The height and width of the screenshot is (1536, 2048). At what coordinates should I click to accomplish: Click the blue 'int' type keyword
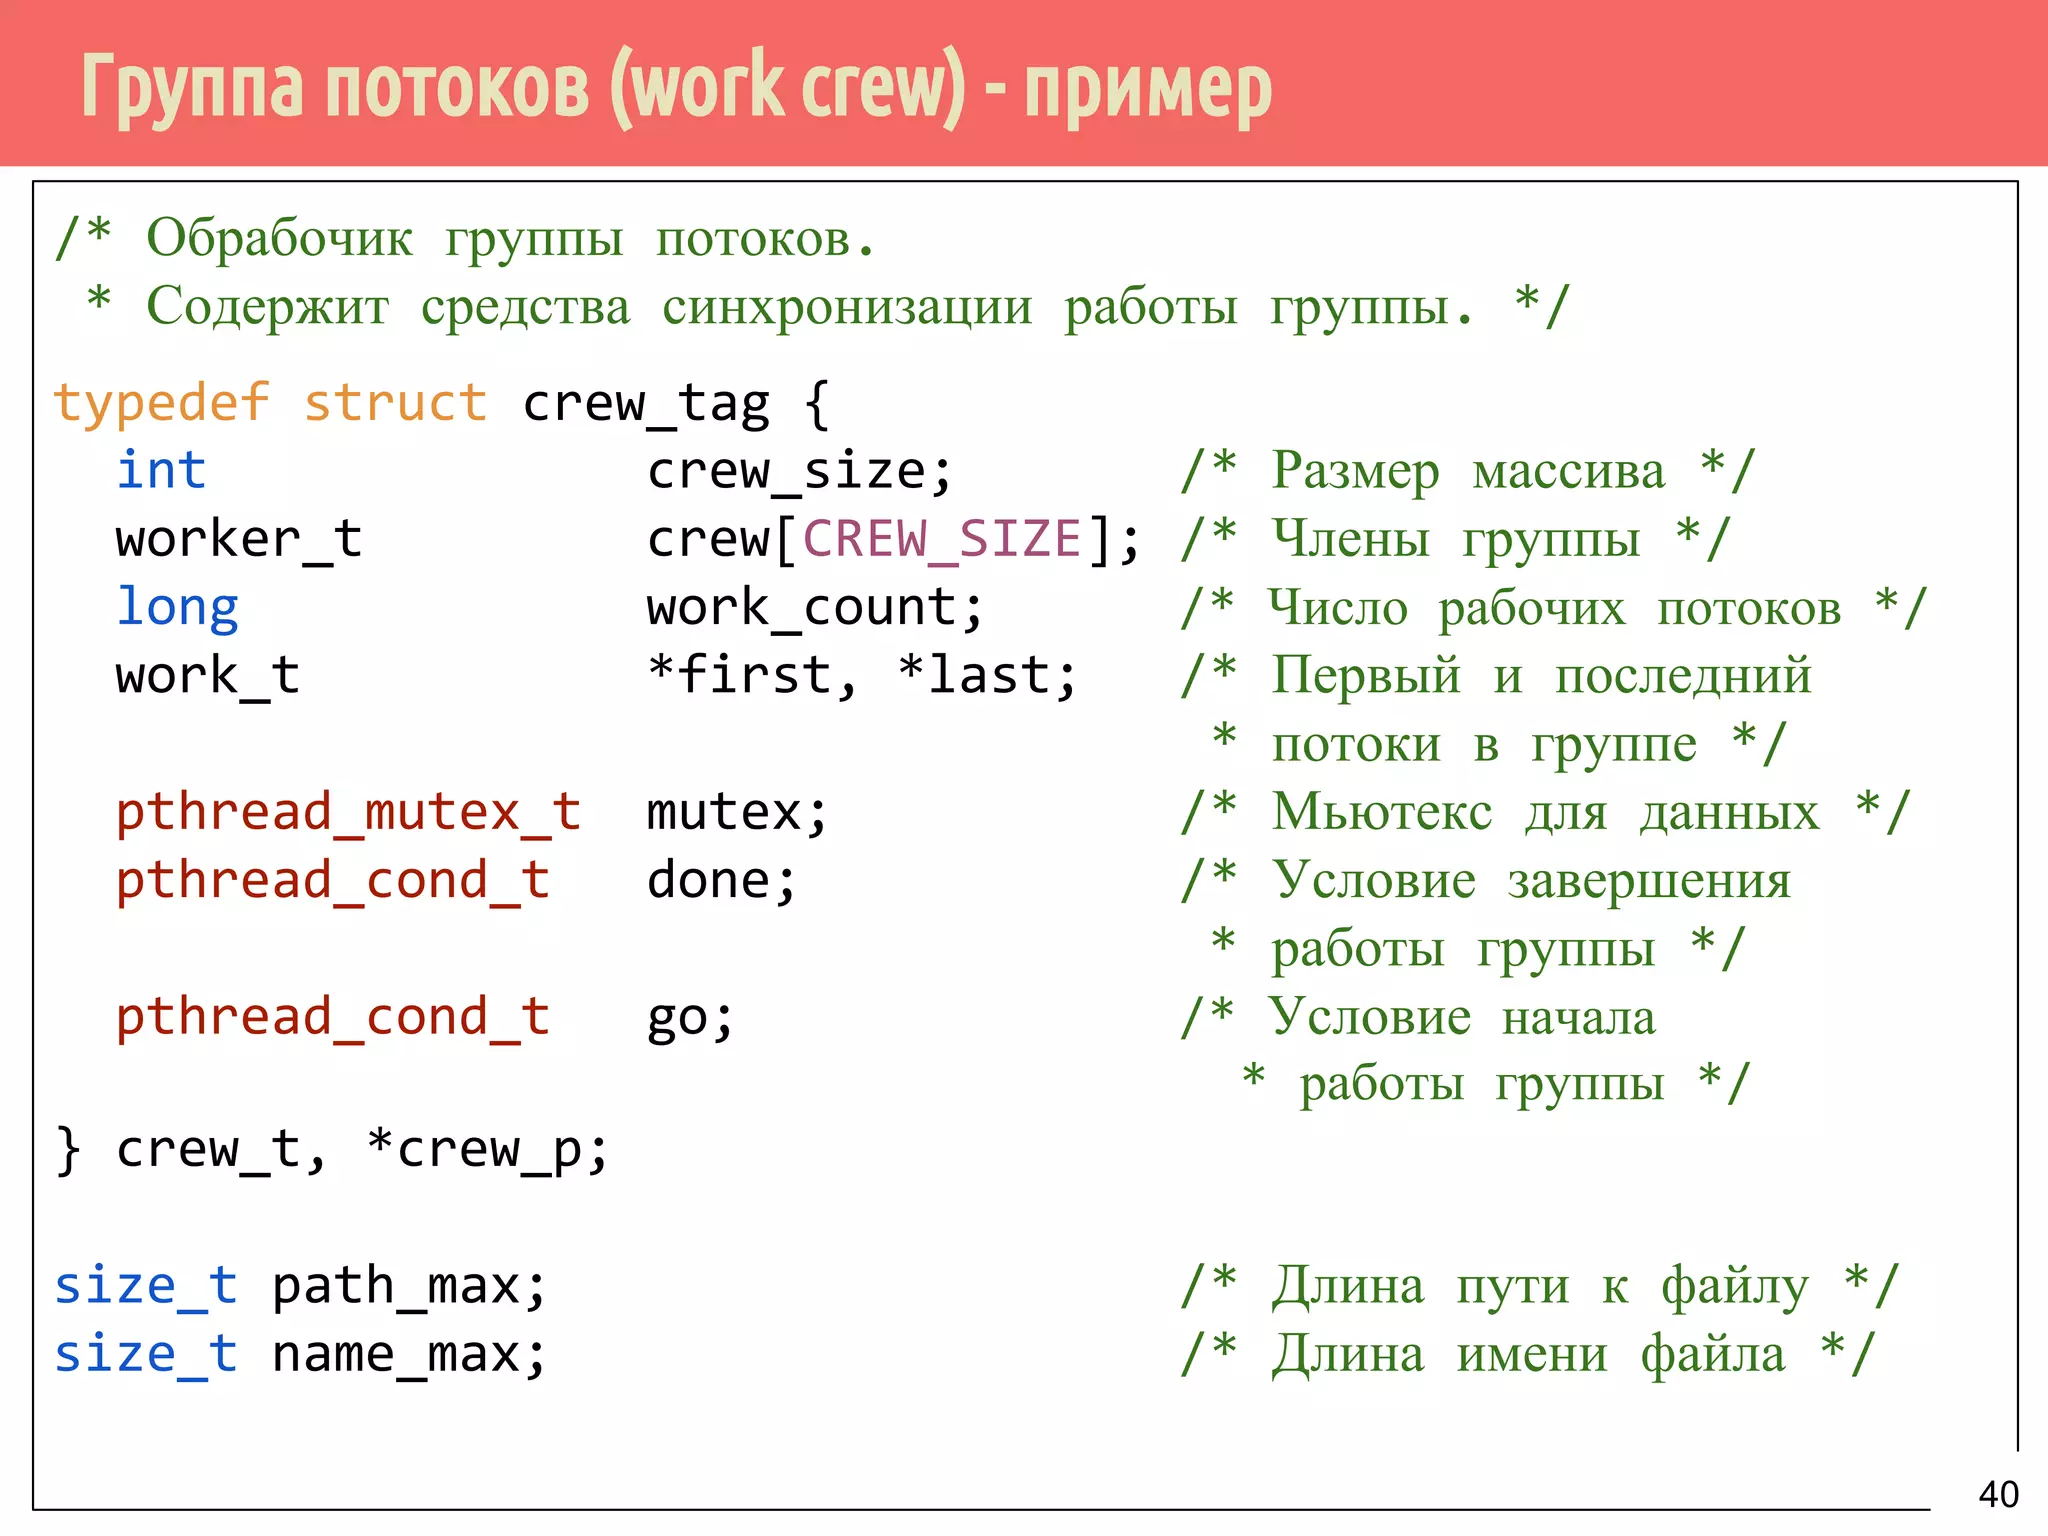click(161, 470)
